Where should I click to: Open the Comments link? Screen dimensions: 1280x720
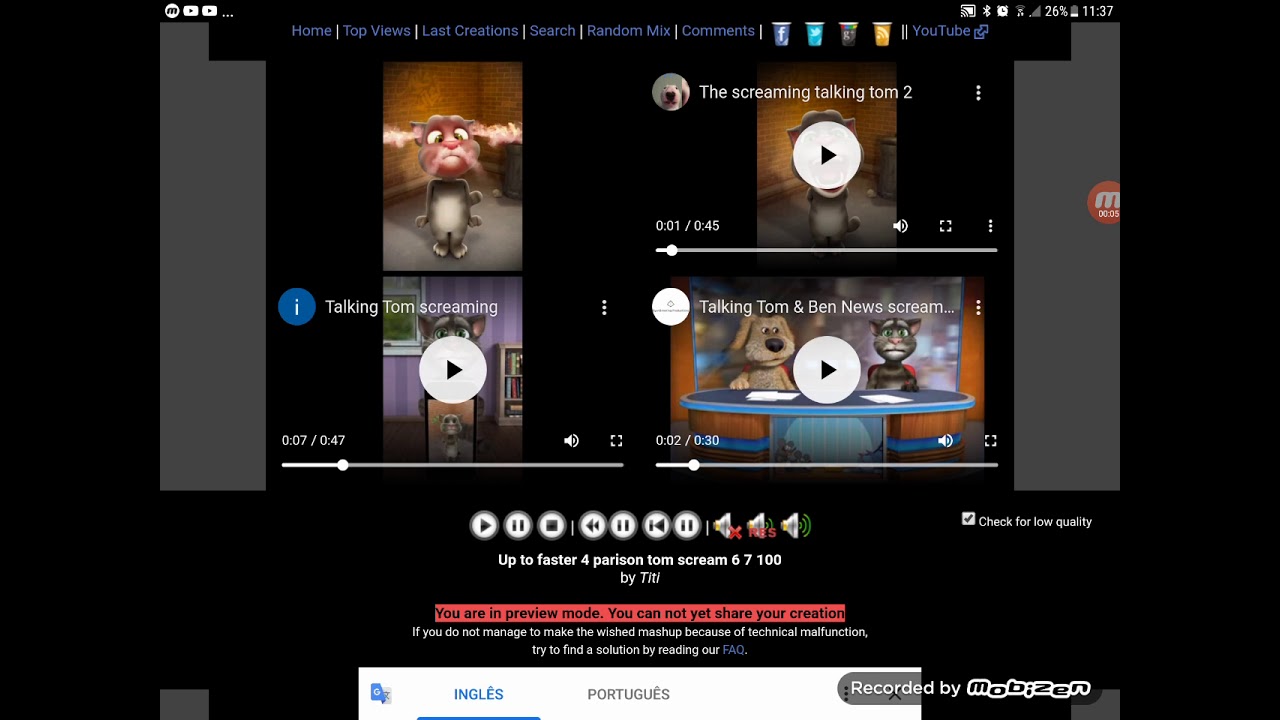point(718,31)
